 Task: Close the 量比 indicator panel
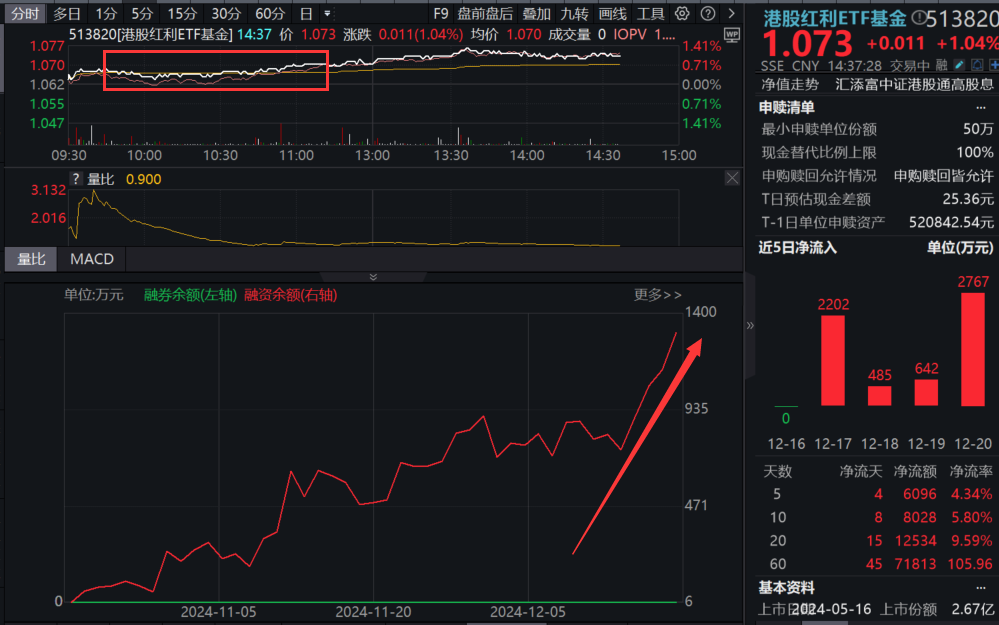(733, 178)
